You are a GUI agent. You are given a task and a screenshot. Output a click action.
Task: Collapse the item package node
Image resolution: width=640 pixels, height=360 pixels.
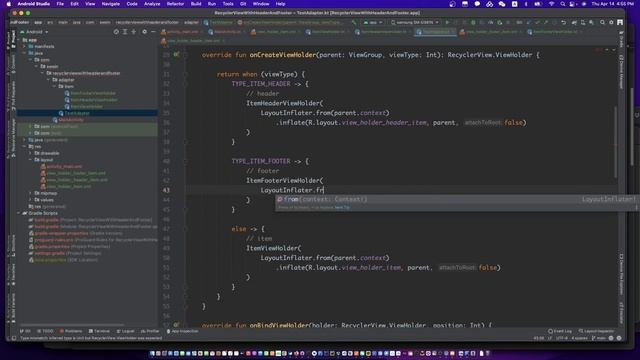coord(54,87)
